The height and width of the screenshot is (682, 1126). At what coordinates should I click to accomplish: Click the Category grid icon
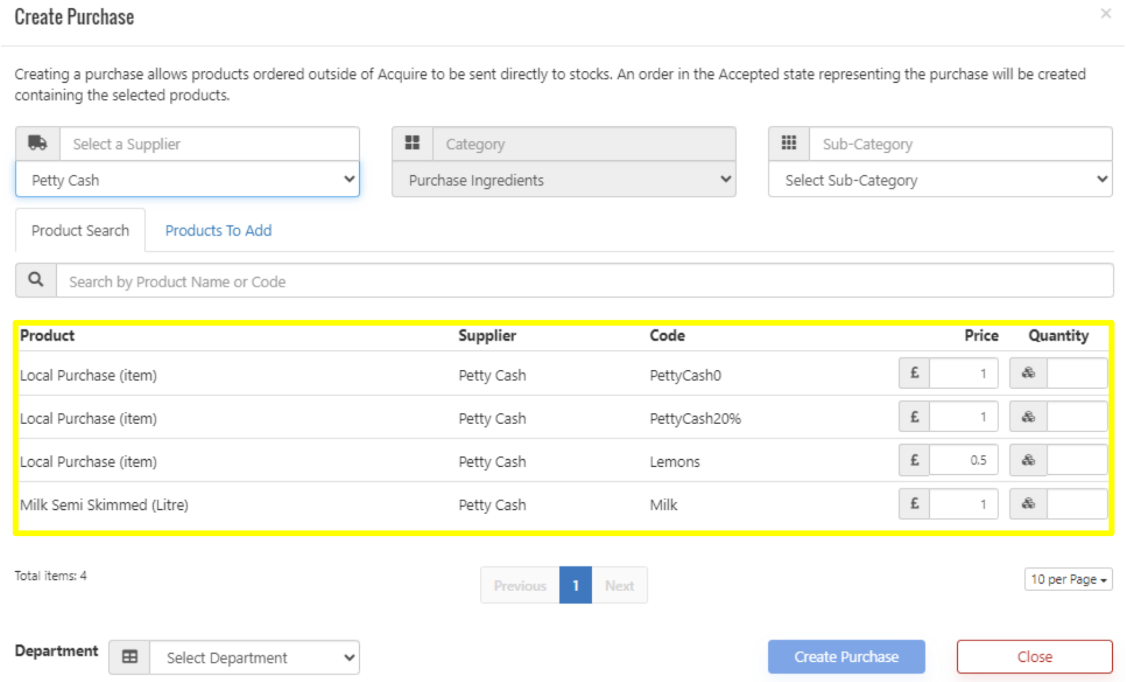coord(412,144)
